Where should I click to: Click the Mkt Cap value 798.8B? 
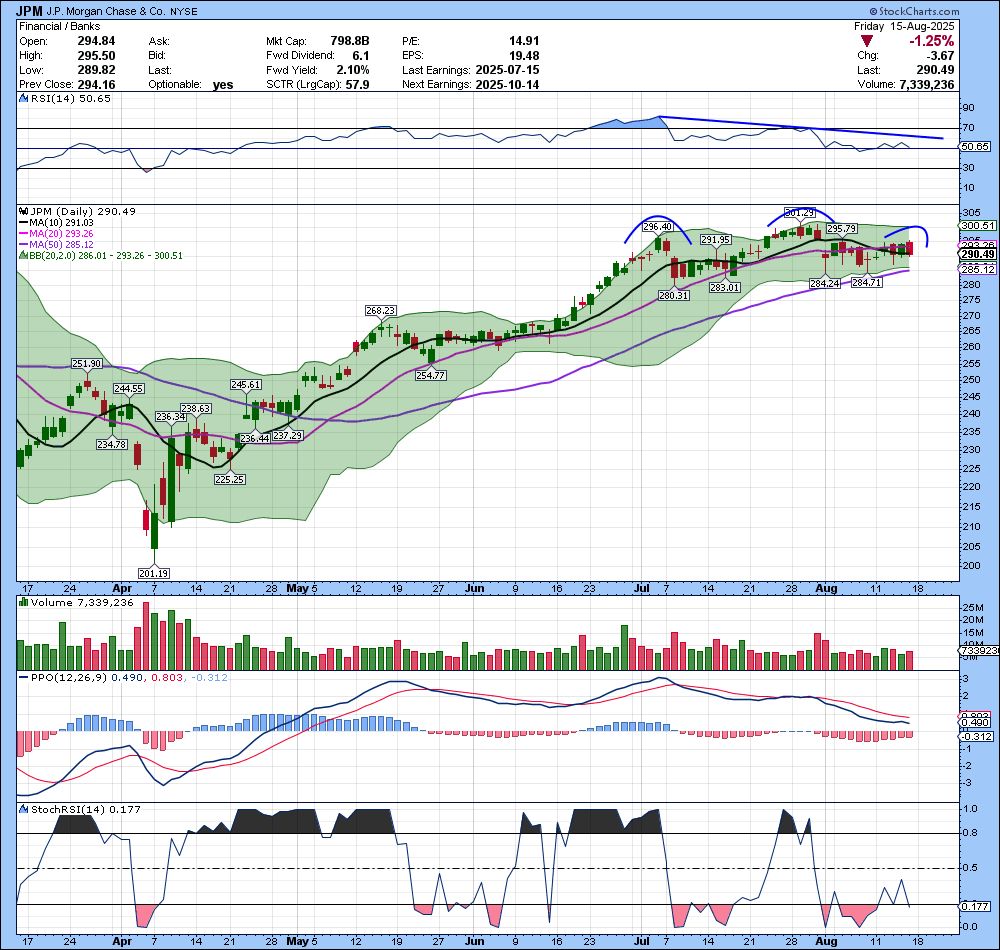[349, 41]
